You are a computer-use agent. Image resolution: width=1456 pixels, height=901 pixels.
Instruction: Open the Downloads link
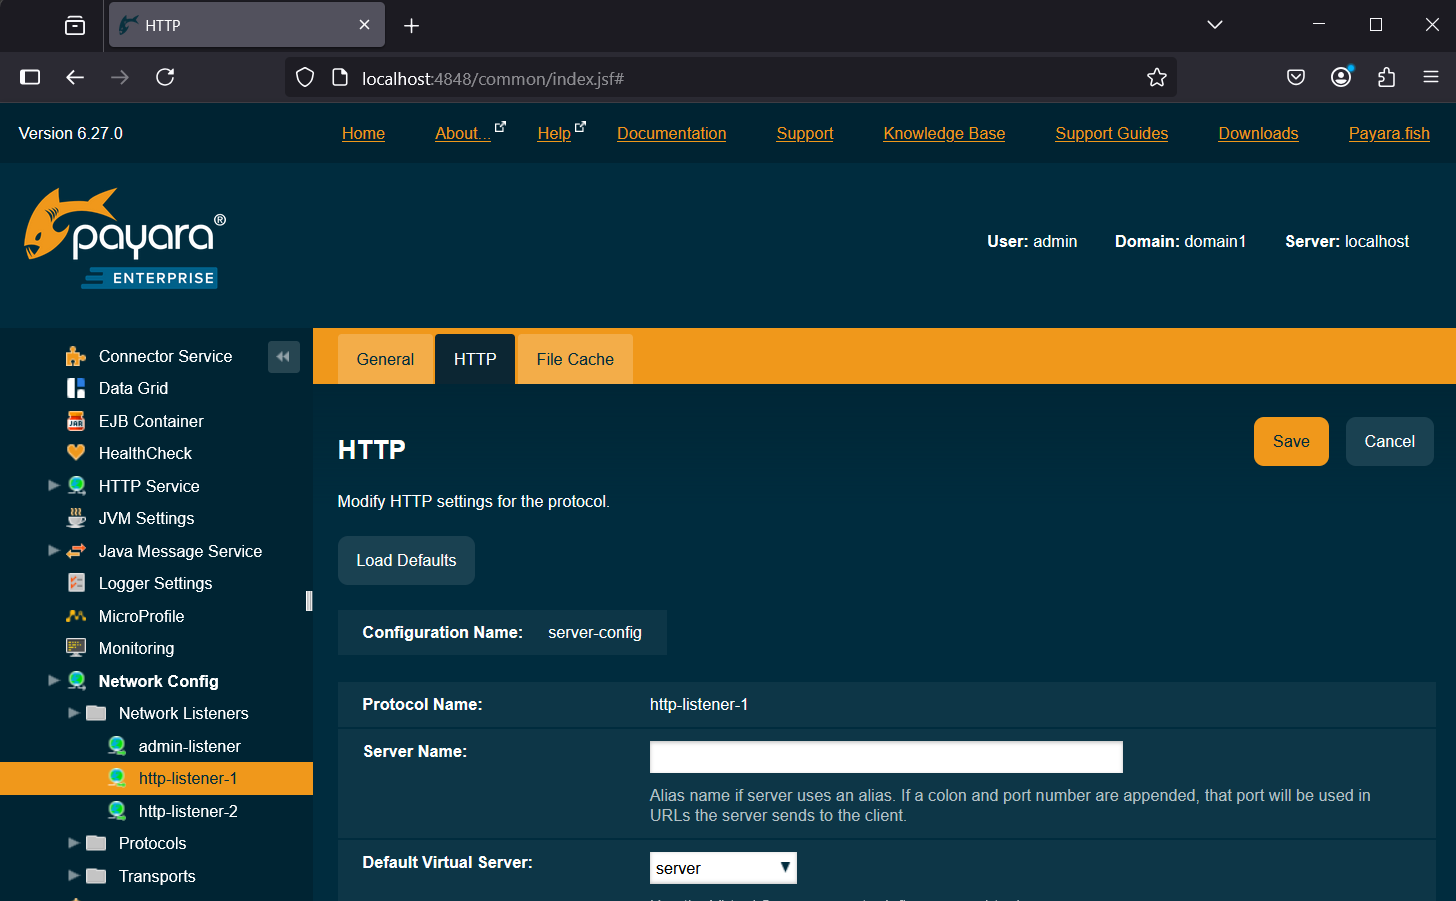coord(1258,133)
